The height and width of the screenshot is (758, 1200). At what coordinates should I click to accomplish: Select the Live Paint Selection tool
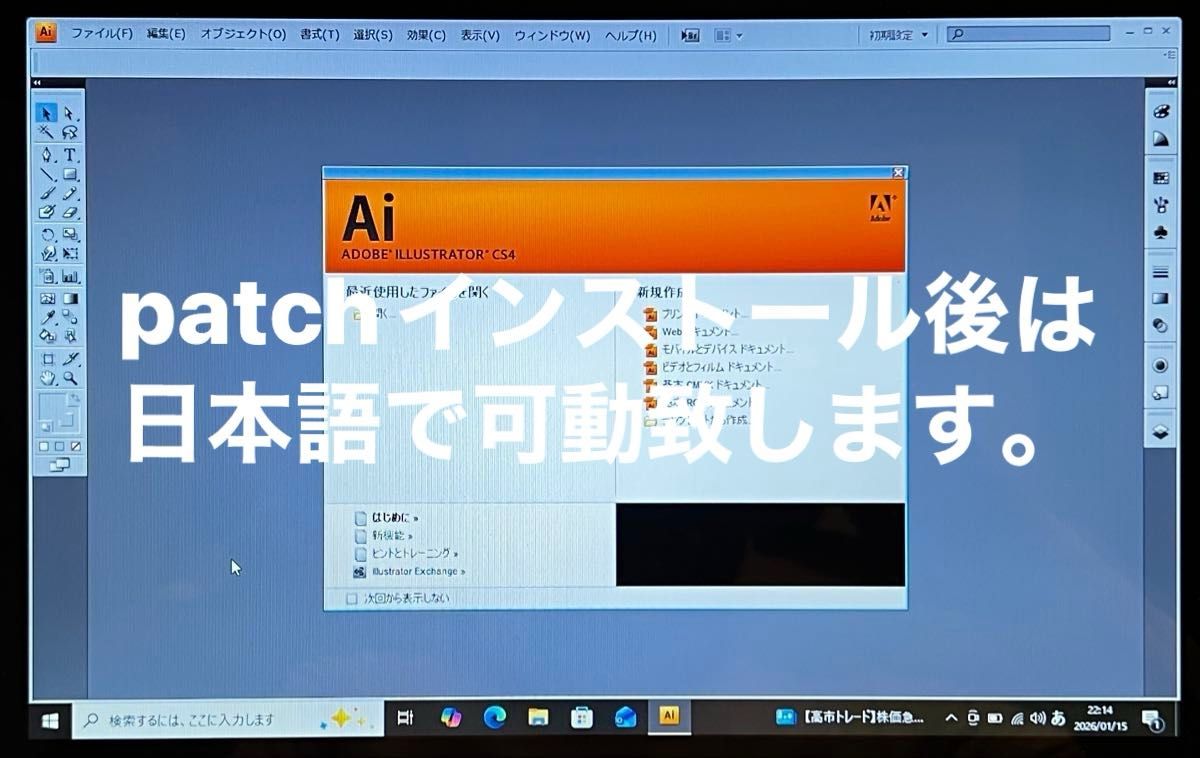pyautogui.click(x=70, y=336)
